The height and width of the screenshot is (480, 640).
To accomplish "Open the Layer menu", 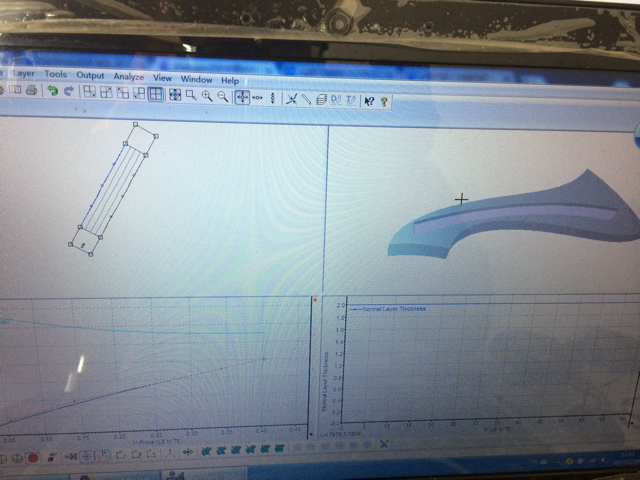I will click(24, 73).
